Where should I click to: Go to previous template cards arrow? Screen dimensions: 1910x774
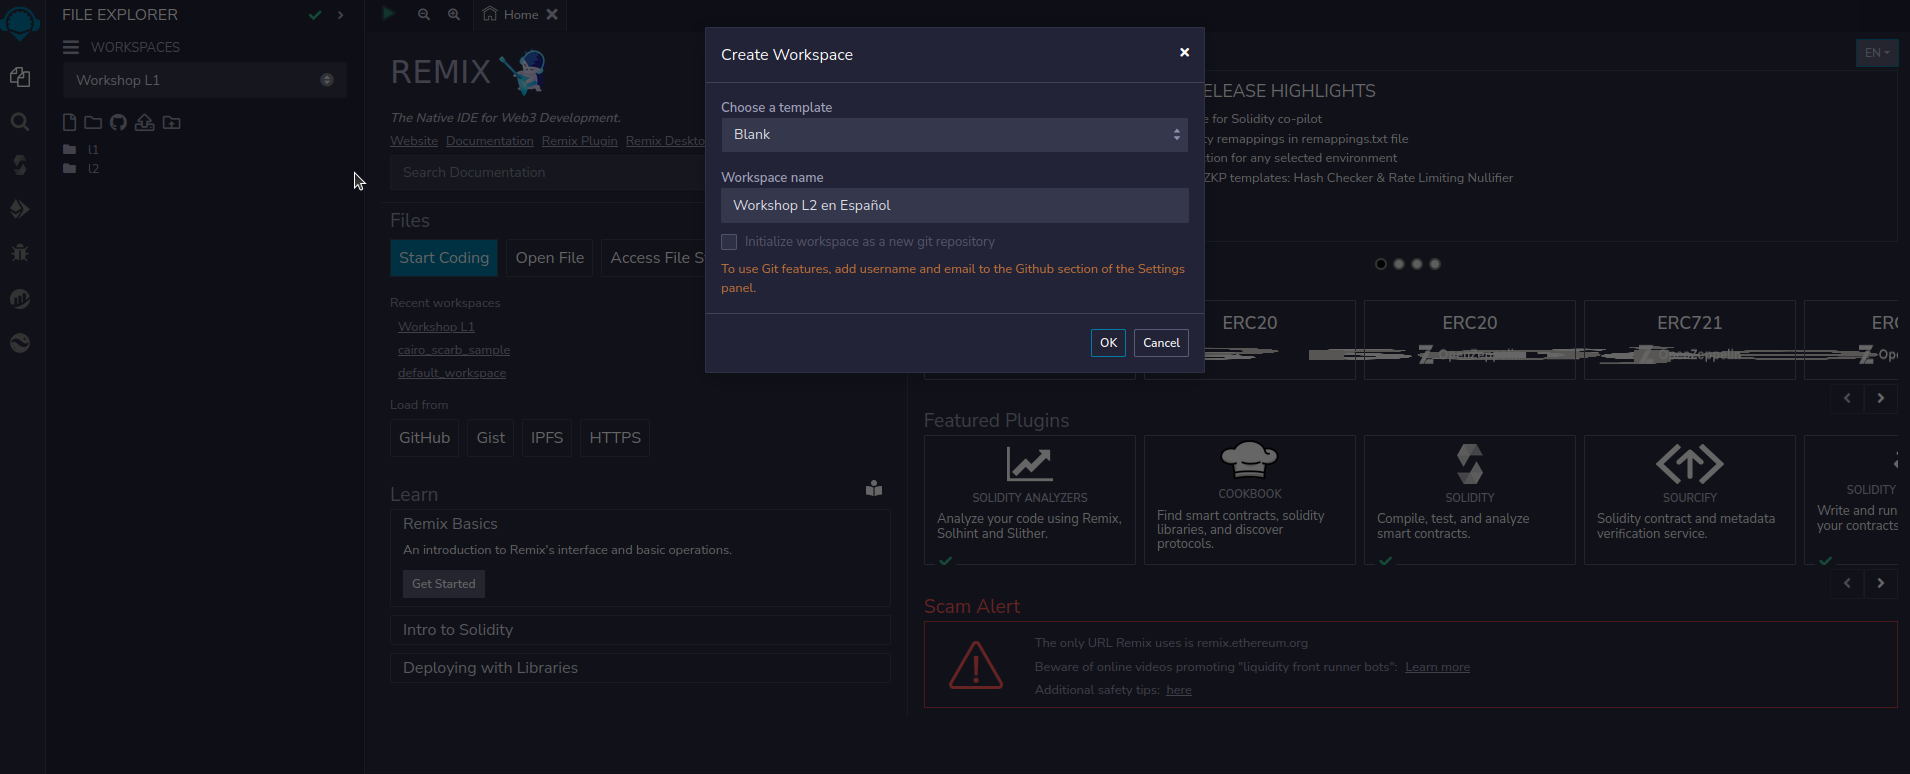coord(1847,398)
